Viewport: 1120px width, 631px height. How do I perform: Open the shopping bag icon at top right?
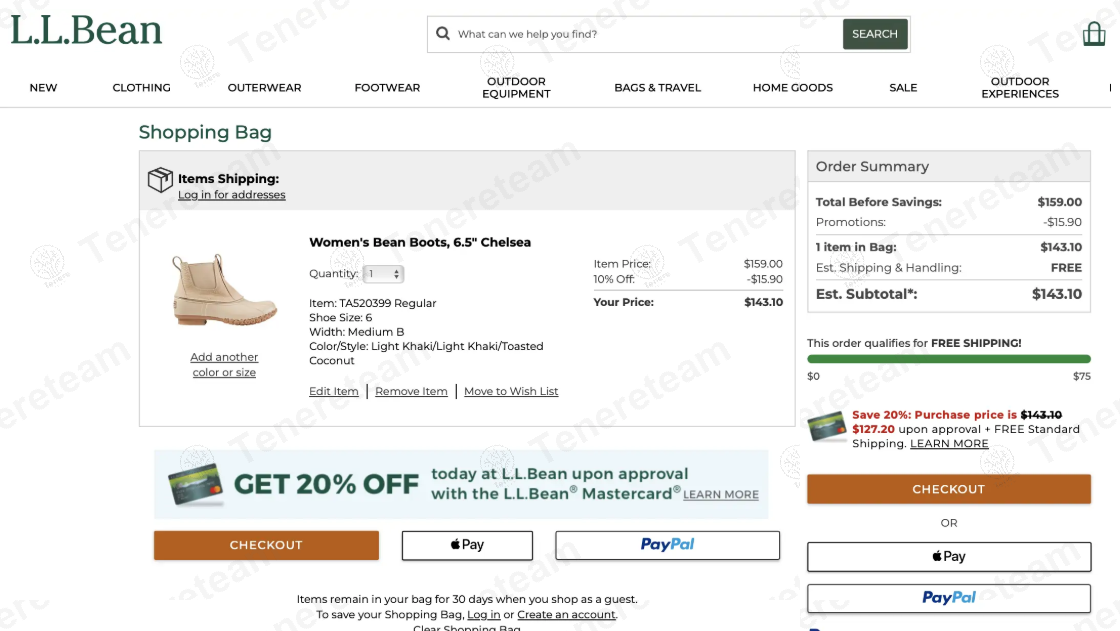click(x=1094, y=33)
